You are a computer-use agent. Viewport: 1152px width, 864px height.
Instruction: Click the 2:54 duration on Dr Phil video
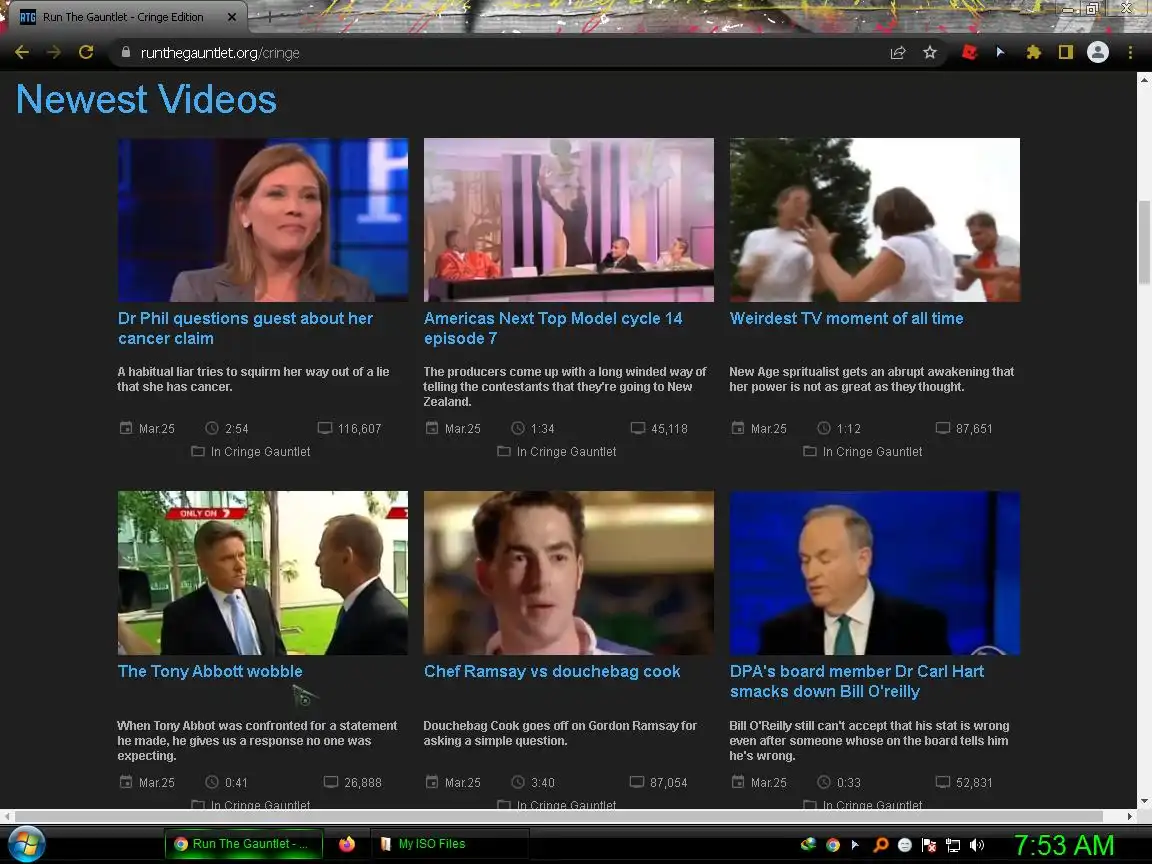pos(237,428)
